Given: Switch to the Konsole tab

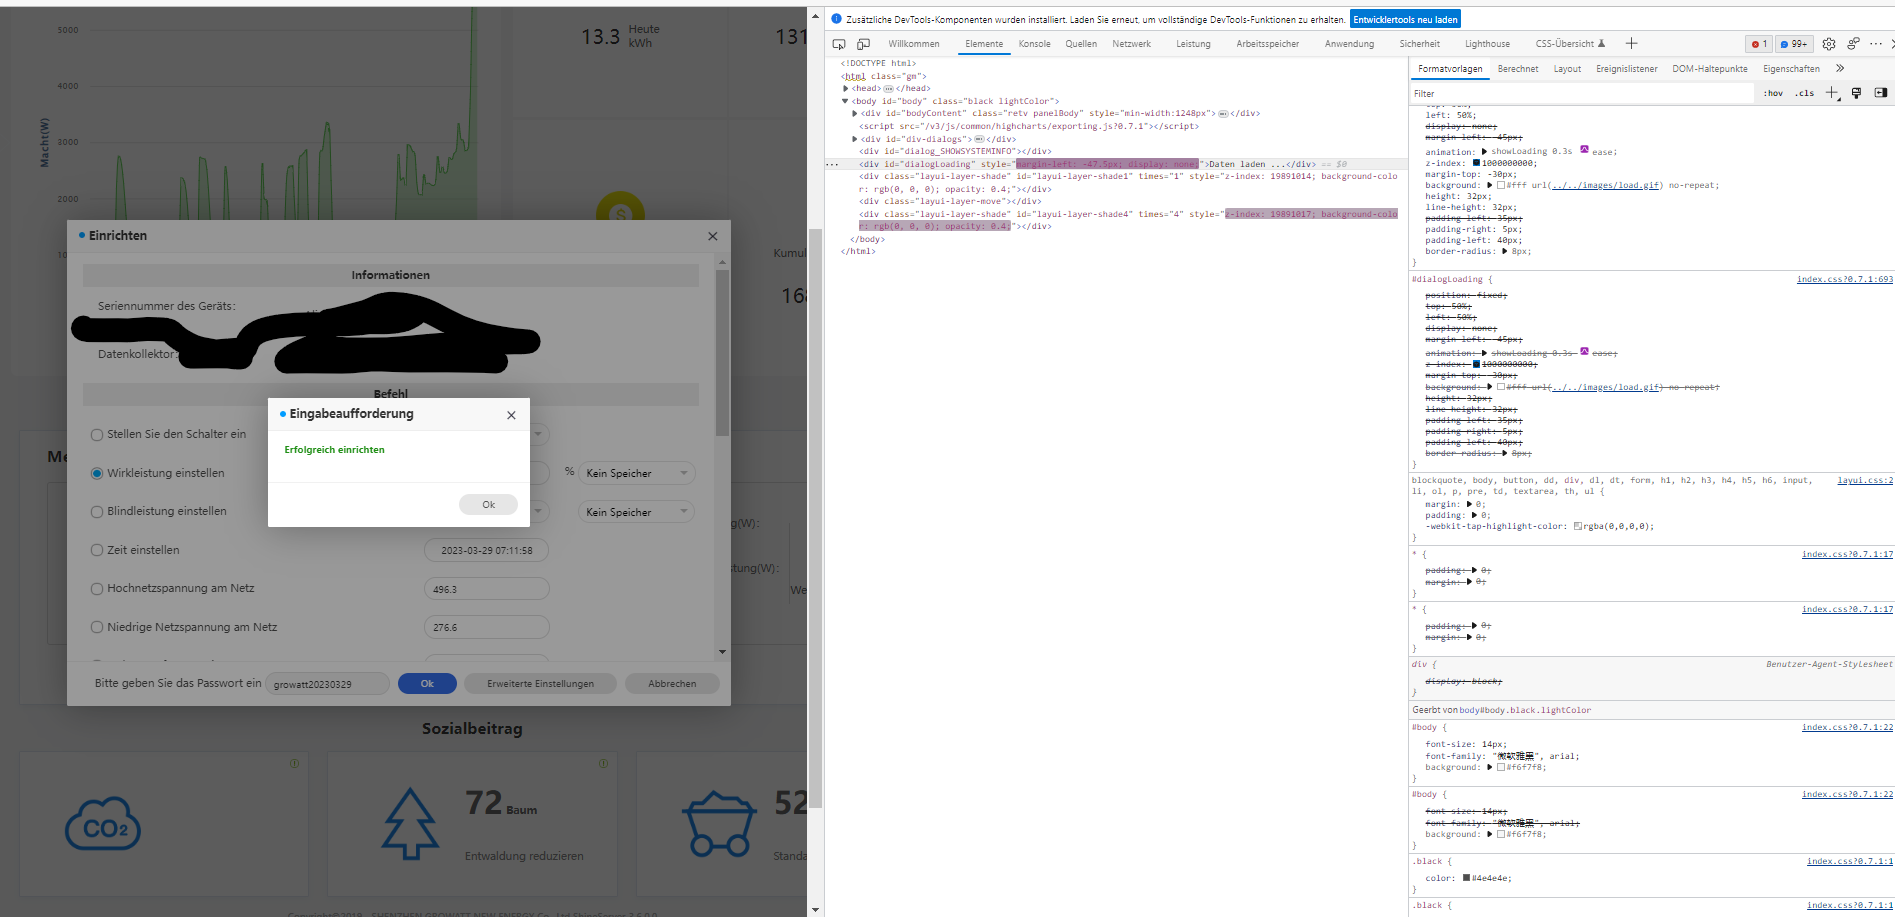Looking at the screenshot, I should click(x=1034, y=44).
